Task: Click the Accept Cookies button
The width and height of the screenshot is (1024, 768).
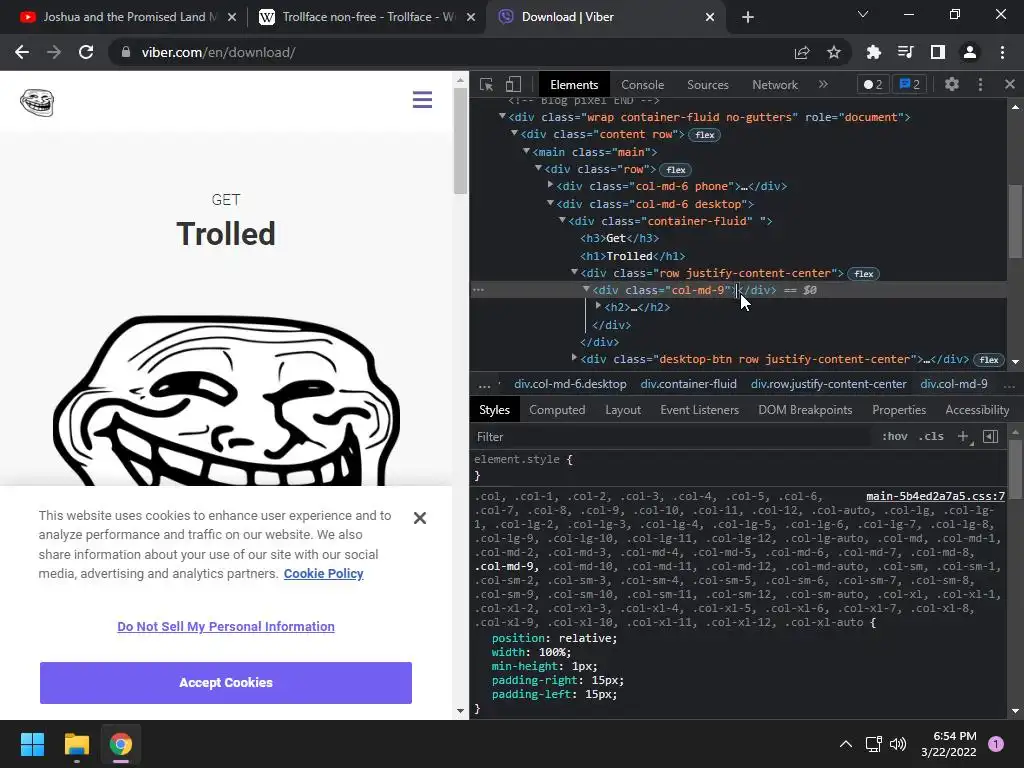Action: [x=226, y=682]
